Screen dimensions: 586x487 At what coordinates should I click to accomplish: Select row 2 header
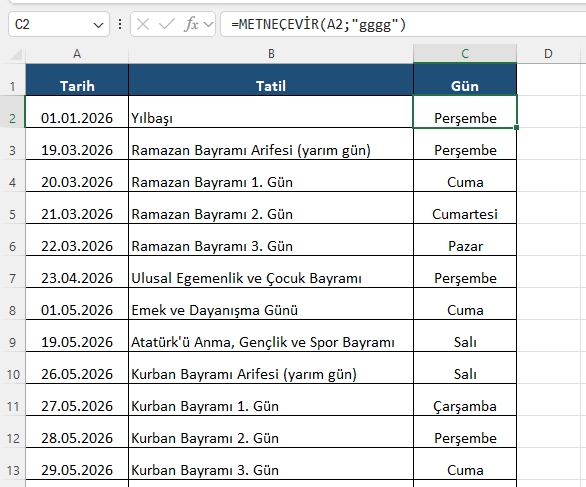[13, 112]
